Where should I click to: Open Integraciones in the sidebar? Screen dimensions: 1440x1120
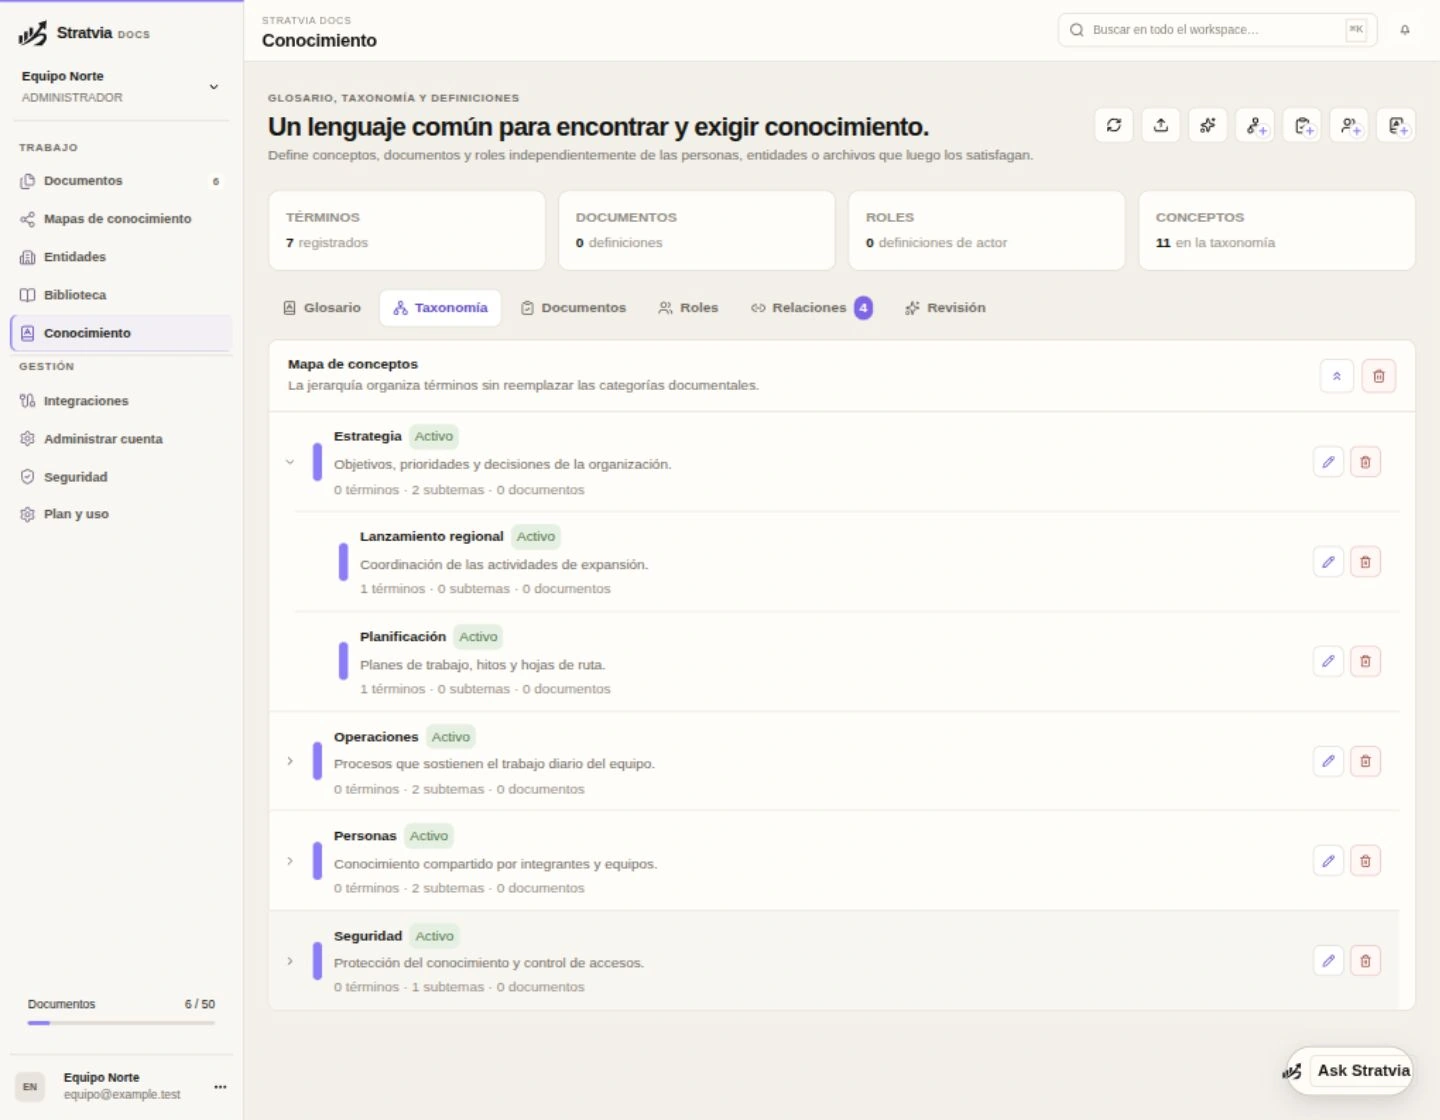121,401
